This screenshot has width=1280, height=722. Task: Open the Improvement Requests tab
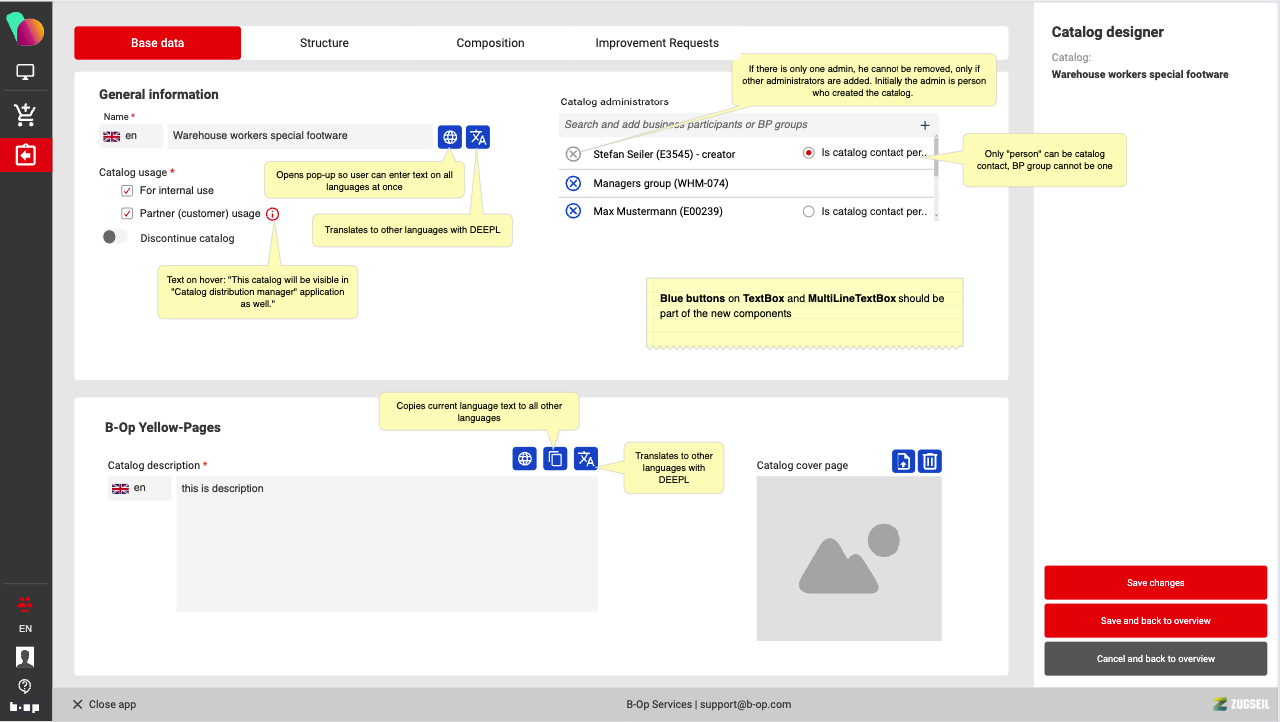pos(657,43)
